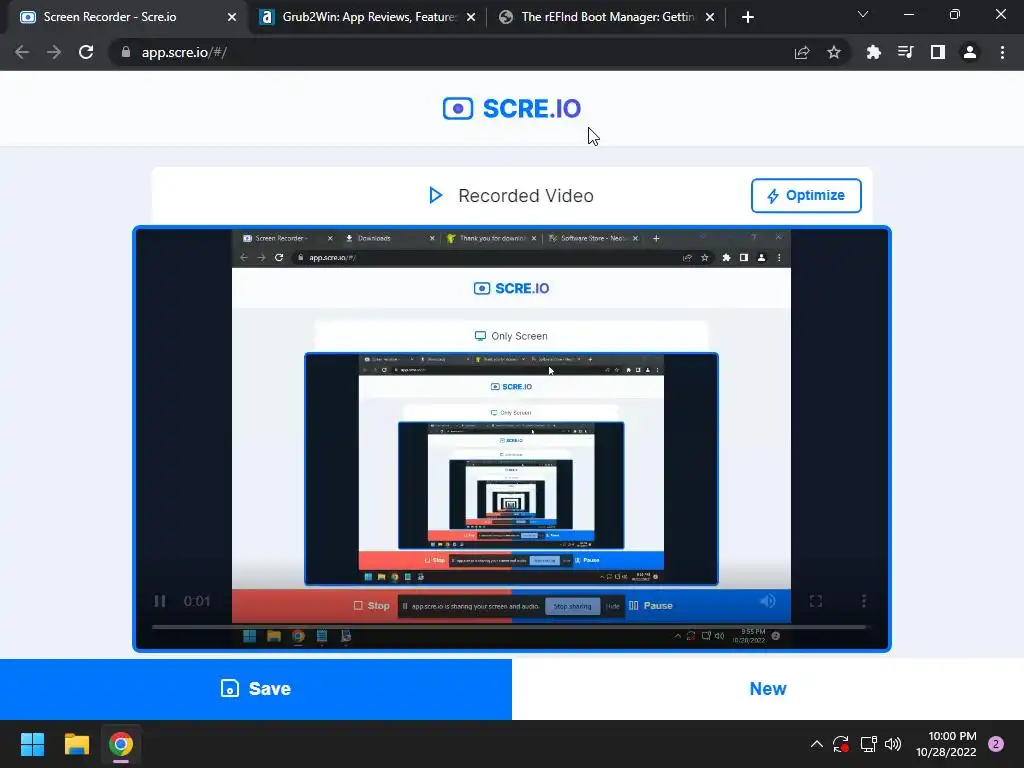Click the SCRE.IO logo at the top
The width and height of the screenshot is (1024, 768).
point(511,108)
